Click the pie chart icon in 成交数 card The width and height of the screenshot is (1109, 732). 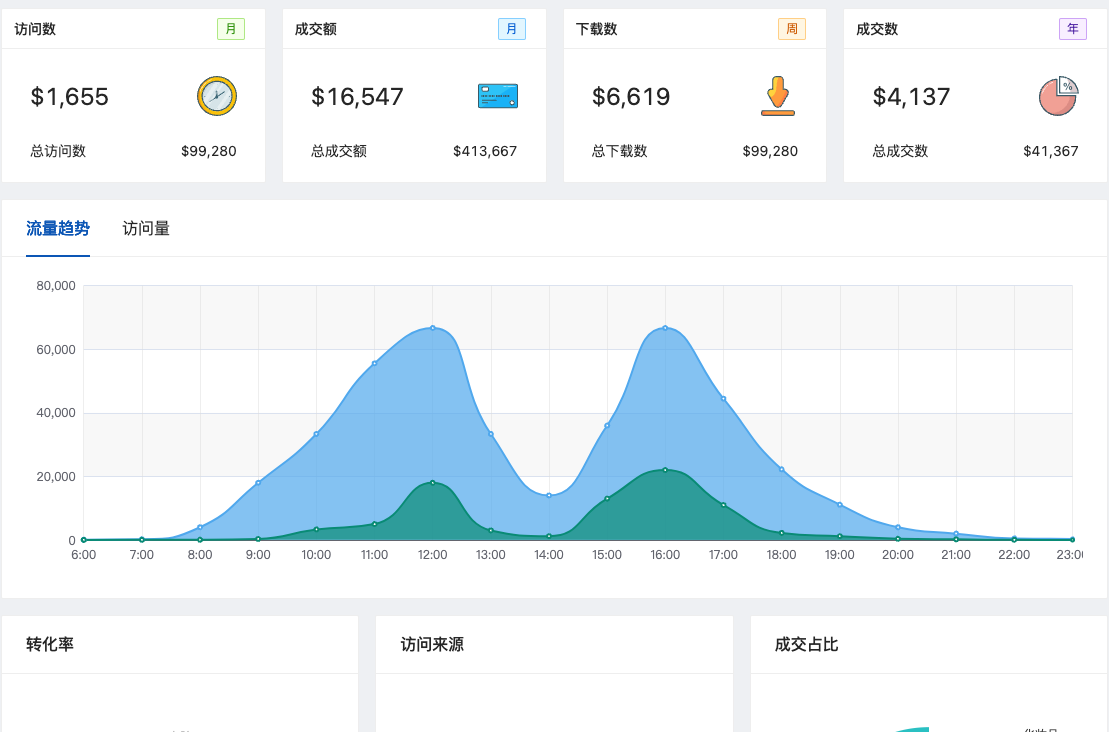[x=1058, y=96]
